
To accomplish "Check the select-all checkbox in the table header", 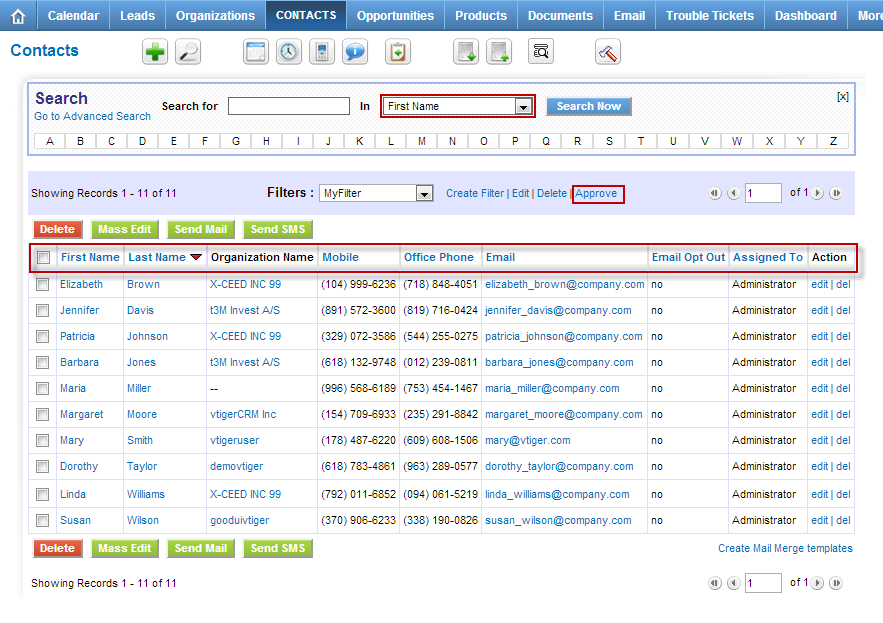I will tap(43, 258).
